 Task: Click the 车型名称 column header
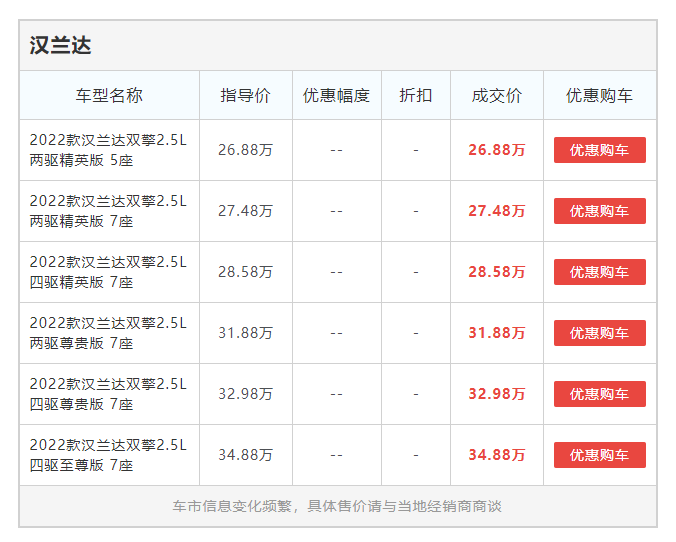(x=109, y=95)
